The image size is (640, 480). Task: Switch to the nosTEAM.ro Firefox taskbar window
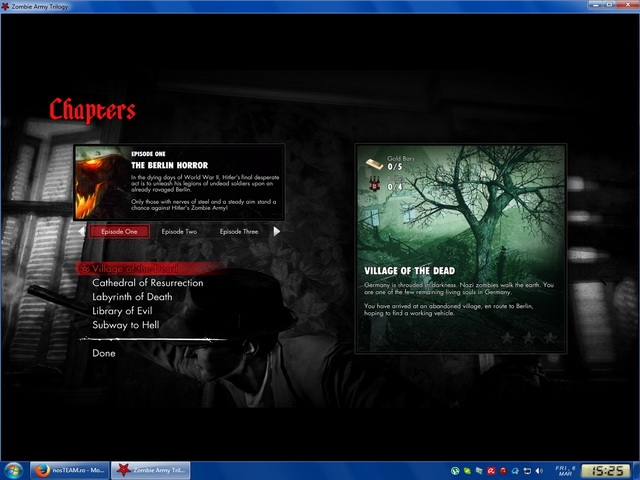tap(70, 470)
